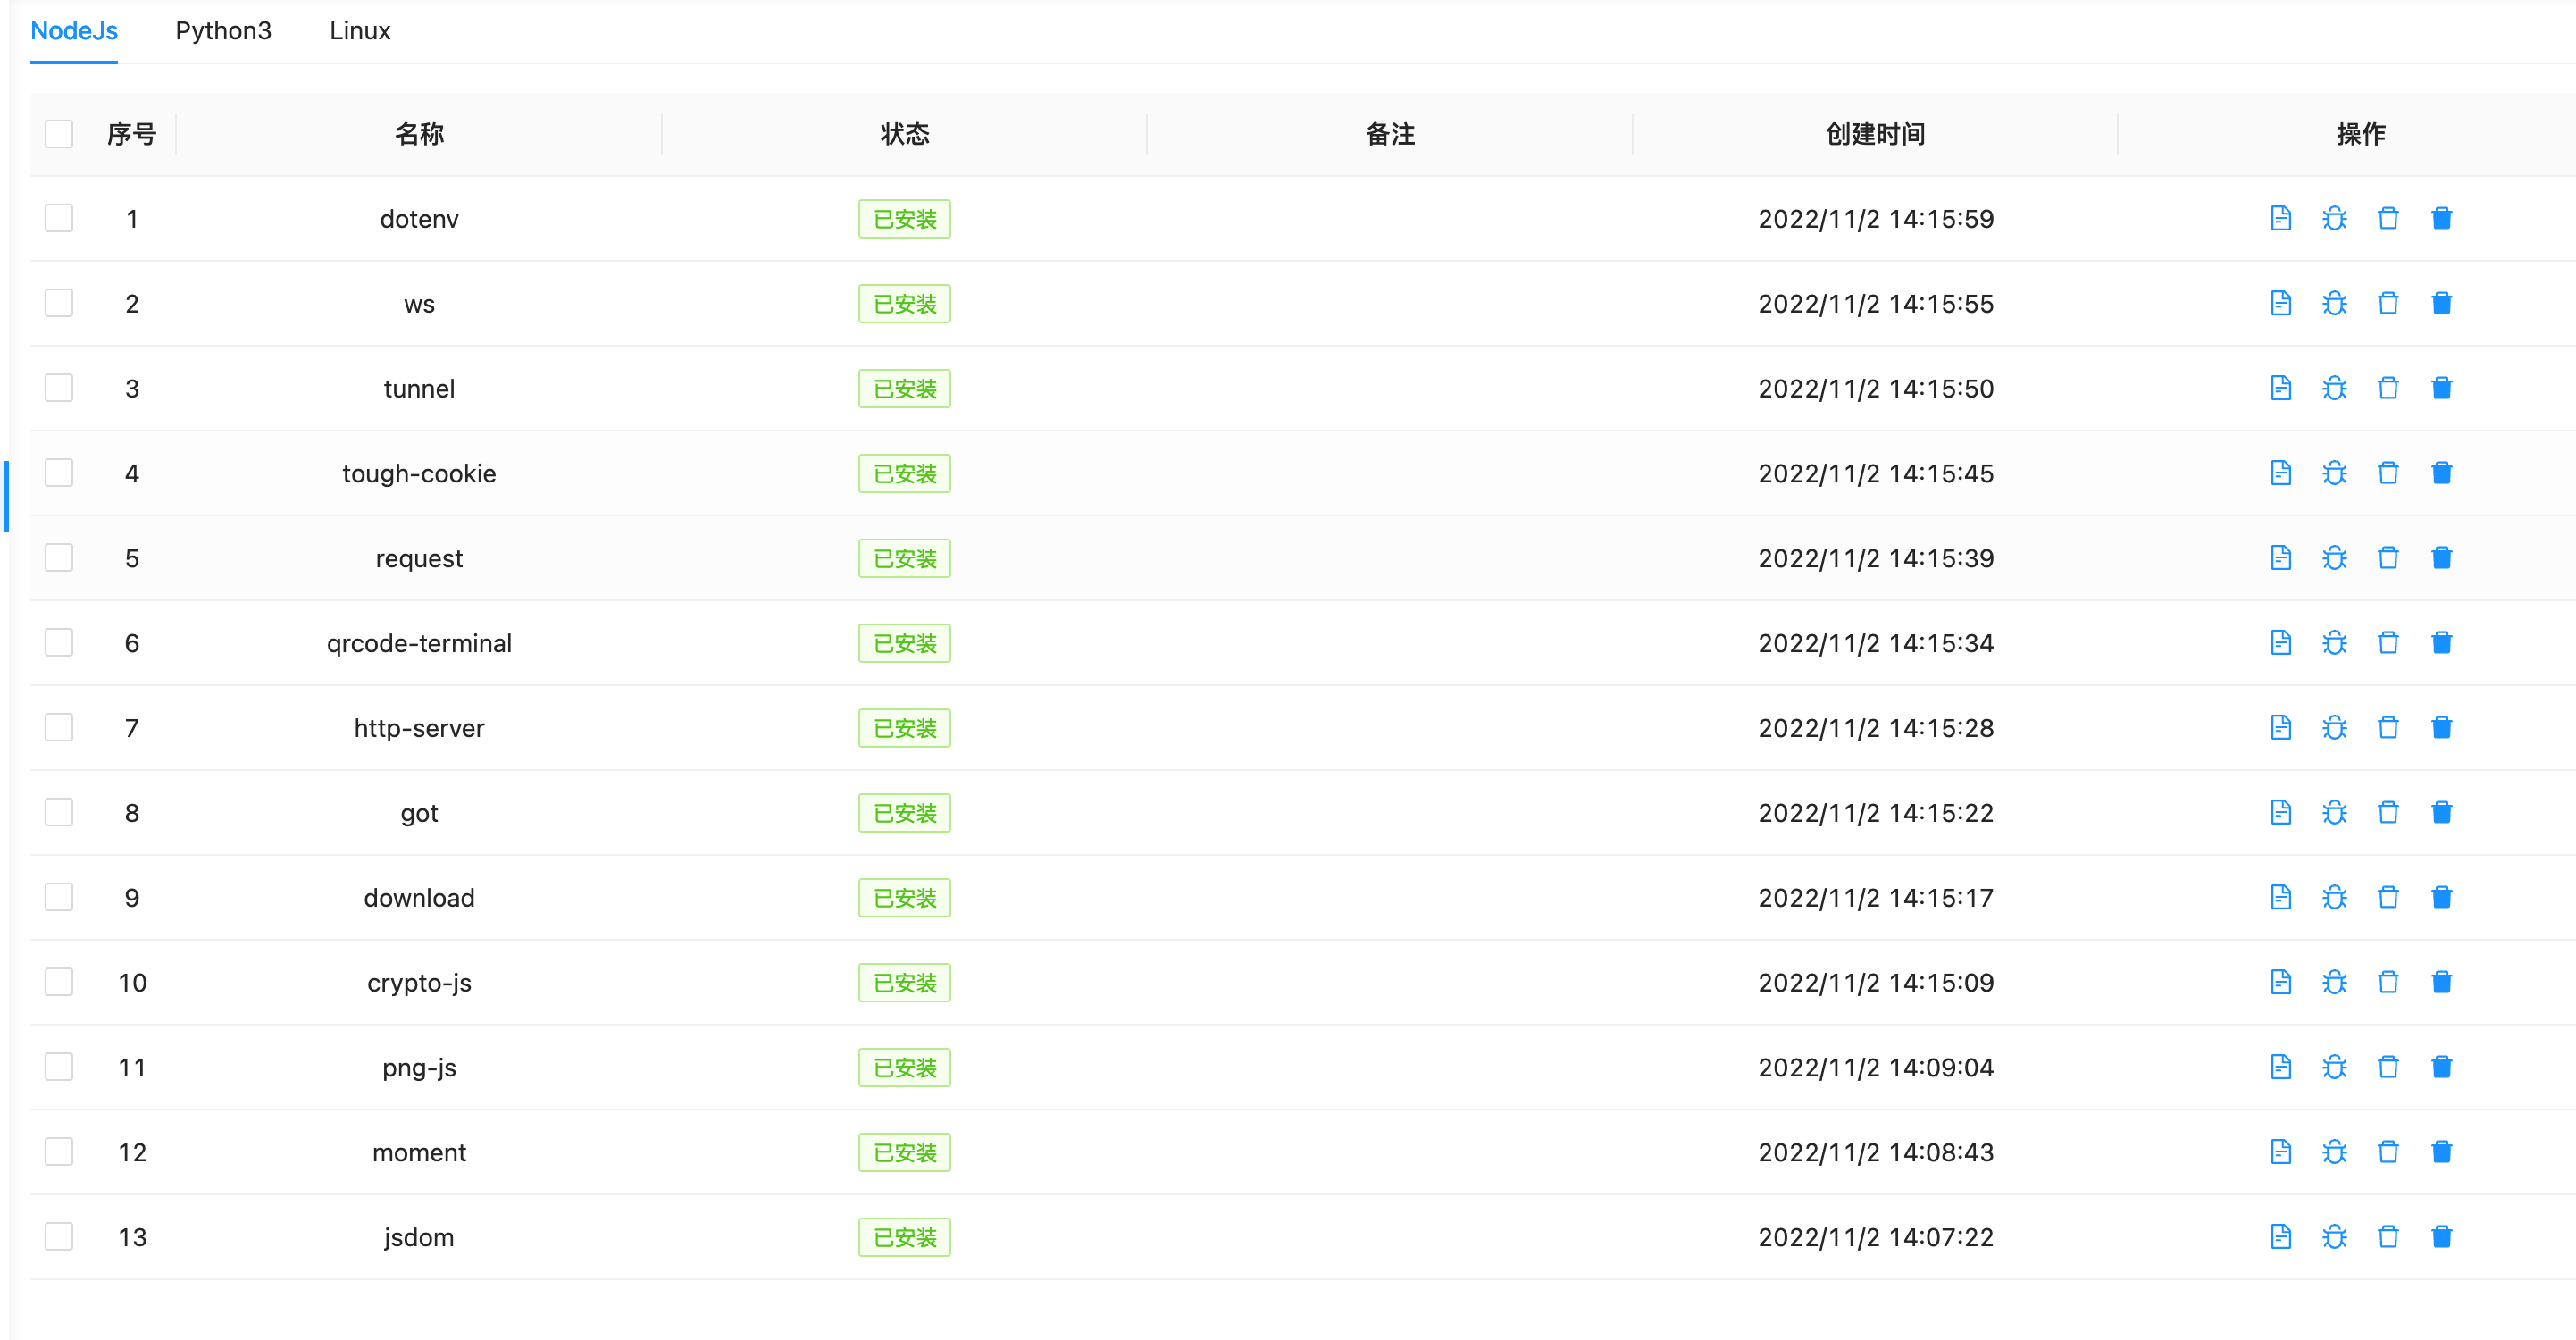Reinstall dotenv using the bug icon
This screenshot has width=2576, height=1340.
[x=2334, y=218]
